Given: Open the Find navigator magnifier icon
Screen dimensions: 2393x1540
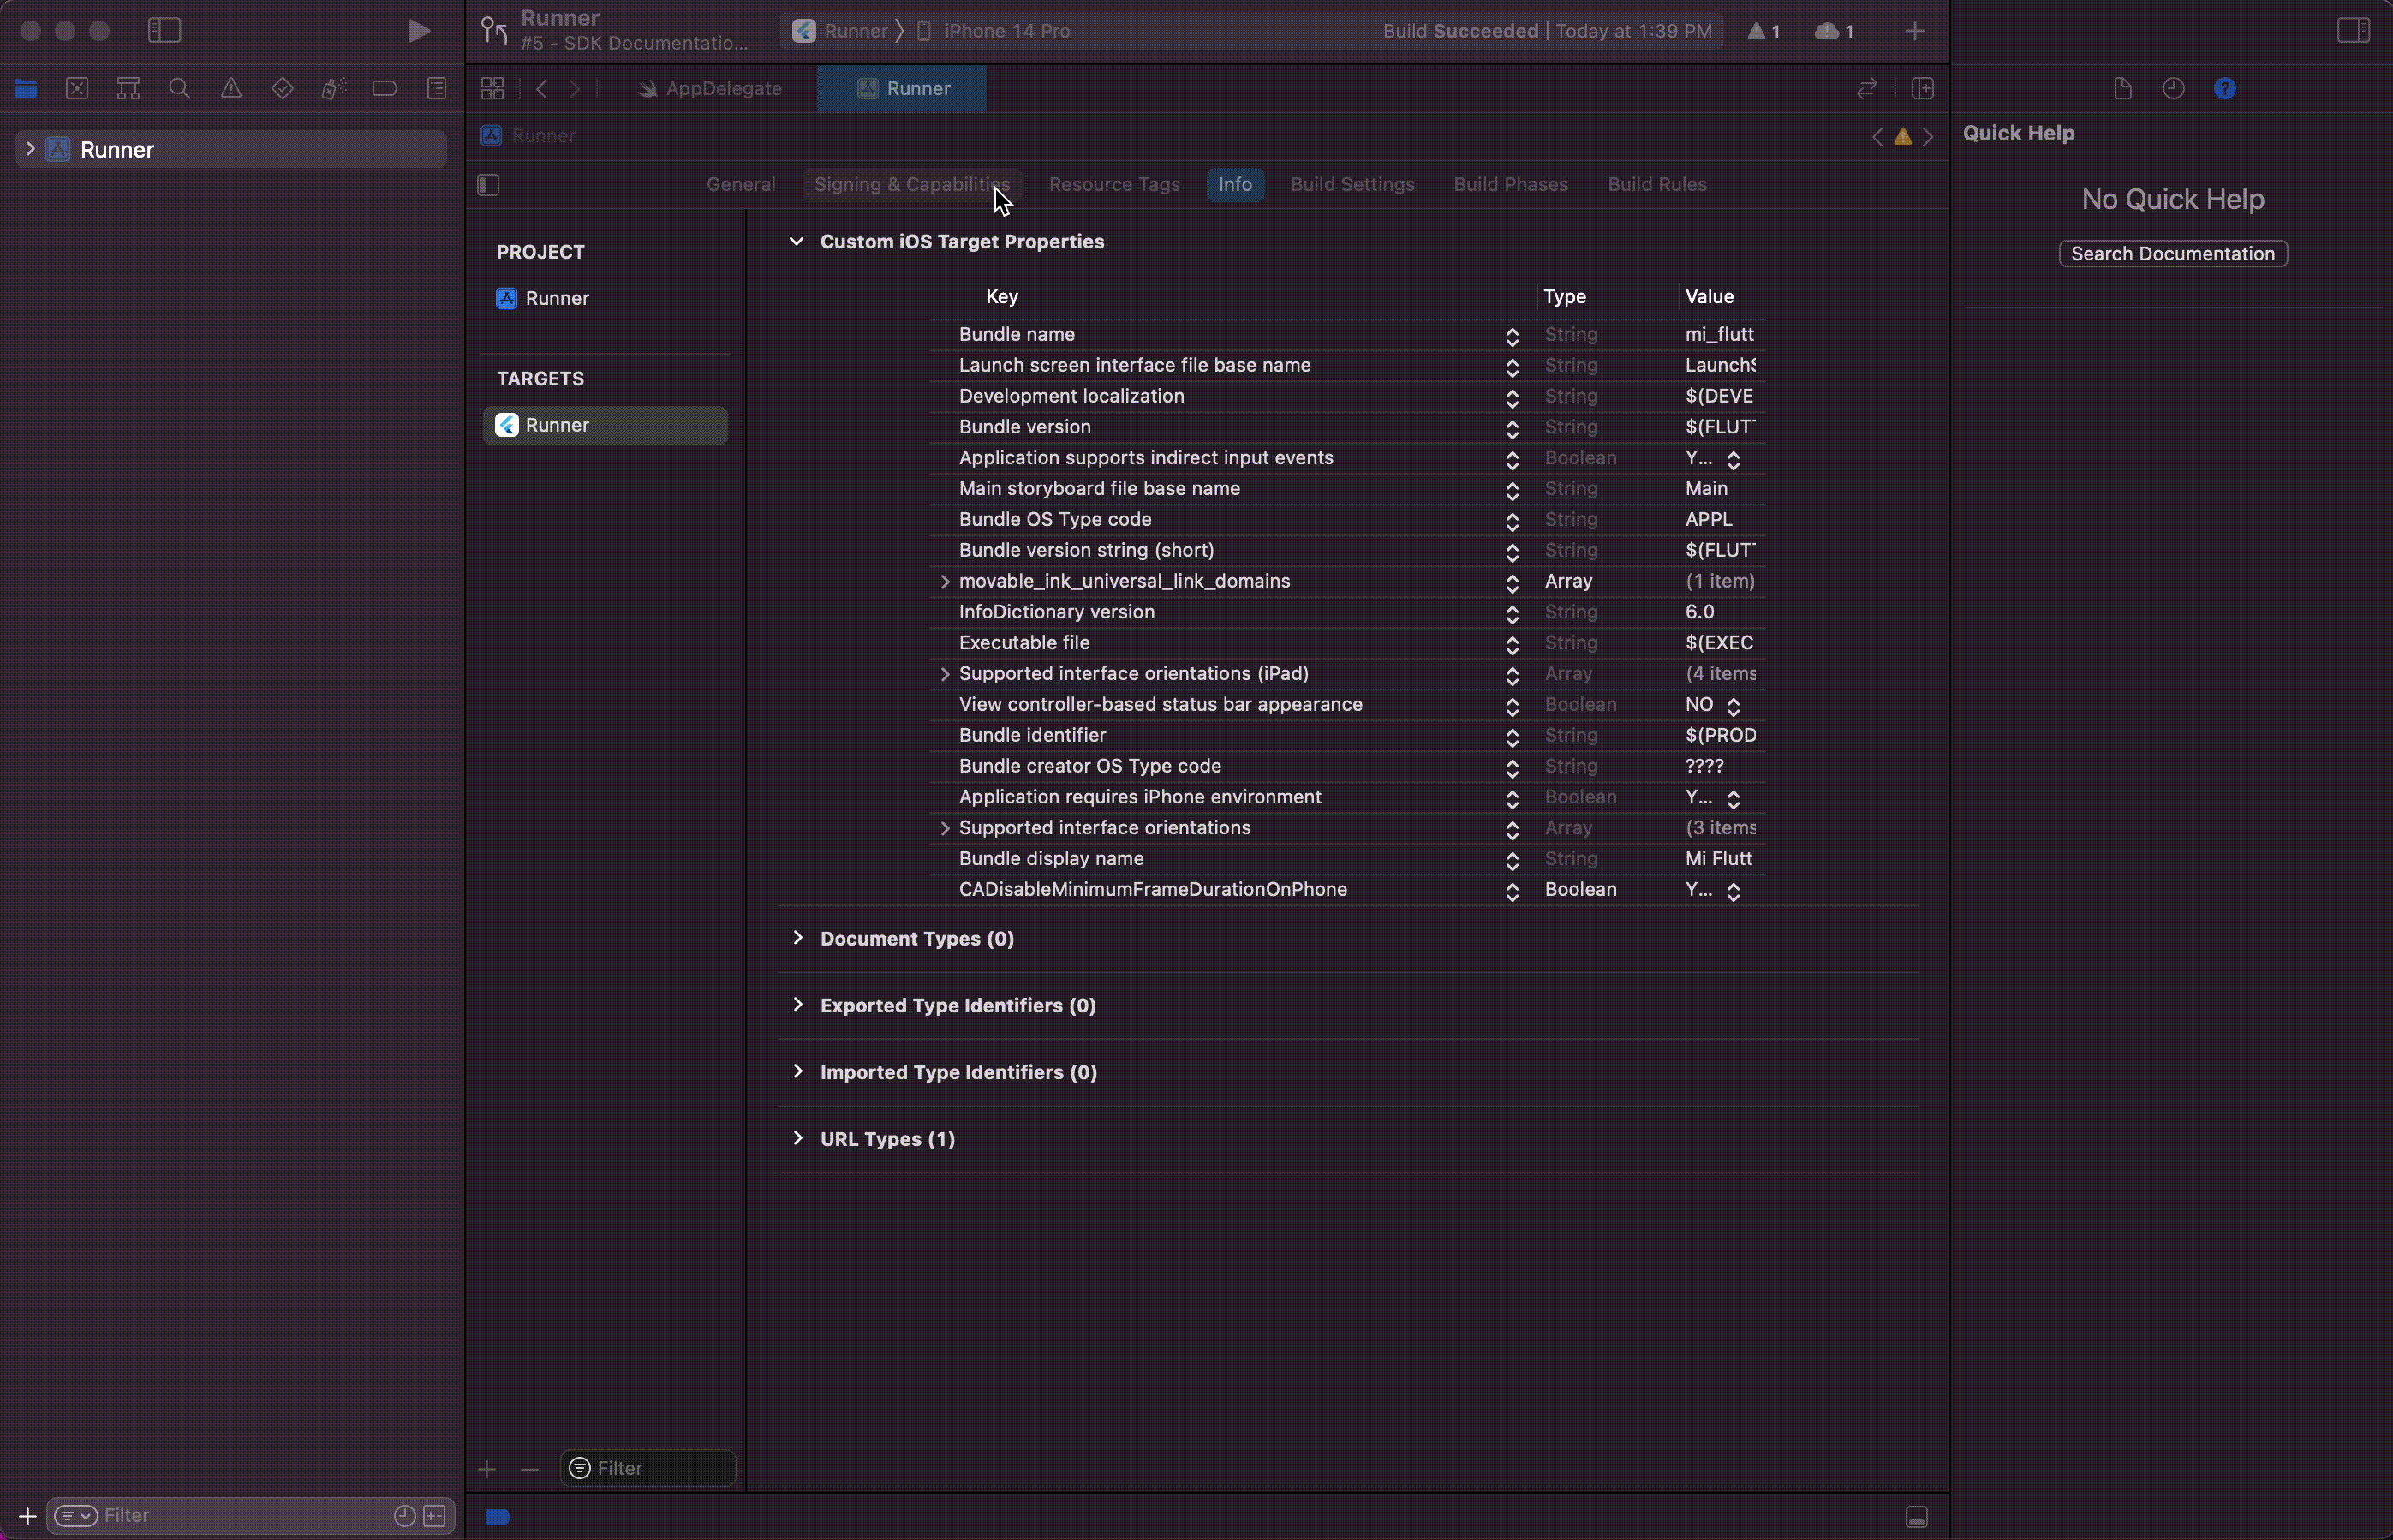Looking at the screenshot, I should 180,89.
